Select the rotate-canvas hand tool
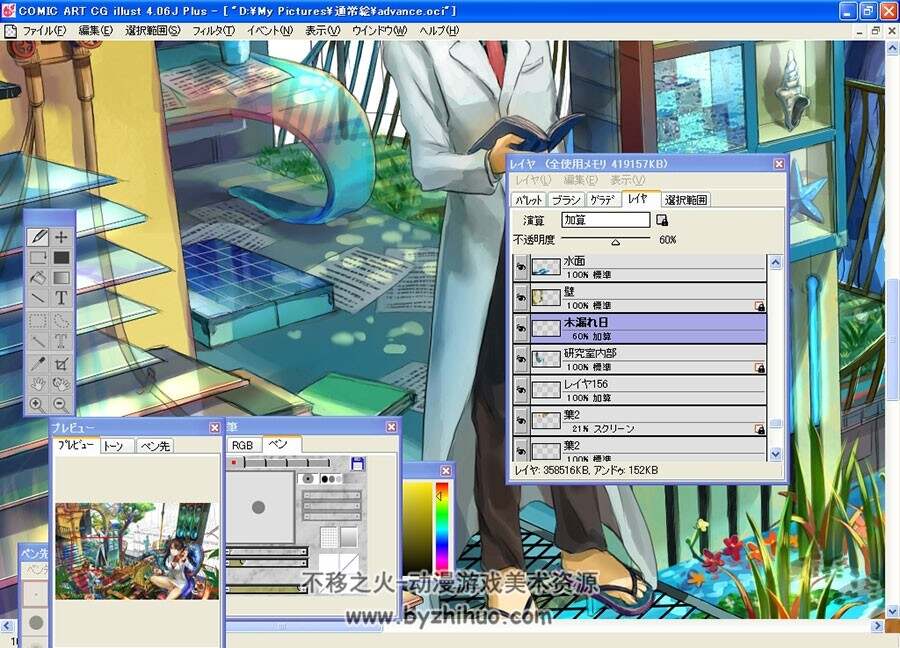 (61, 383)
